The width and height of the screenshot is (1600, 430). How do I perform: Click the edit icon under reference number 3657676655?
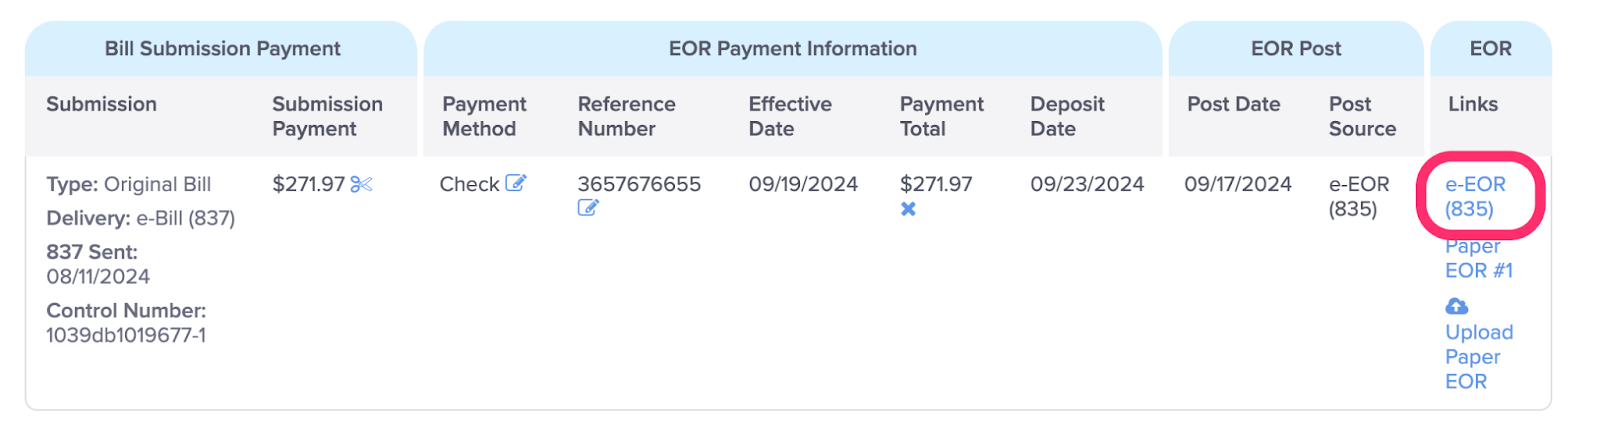click(588, 208)
